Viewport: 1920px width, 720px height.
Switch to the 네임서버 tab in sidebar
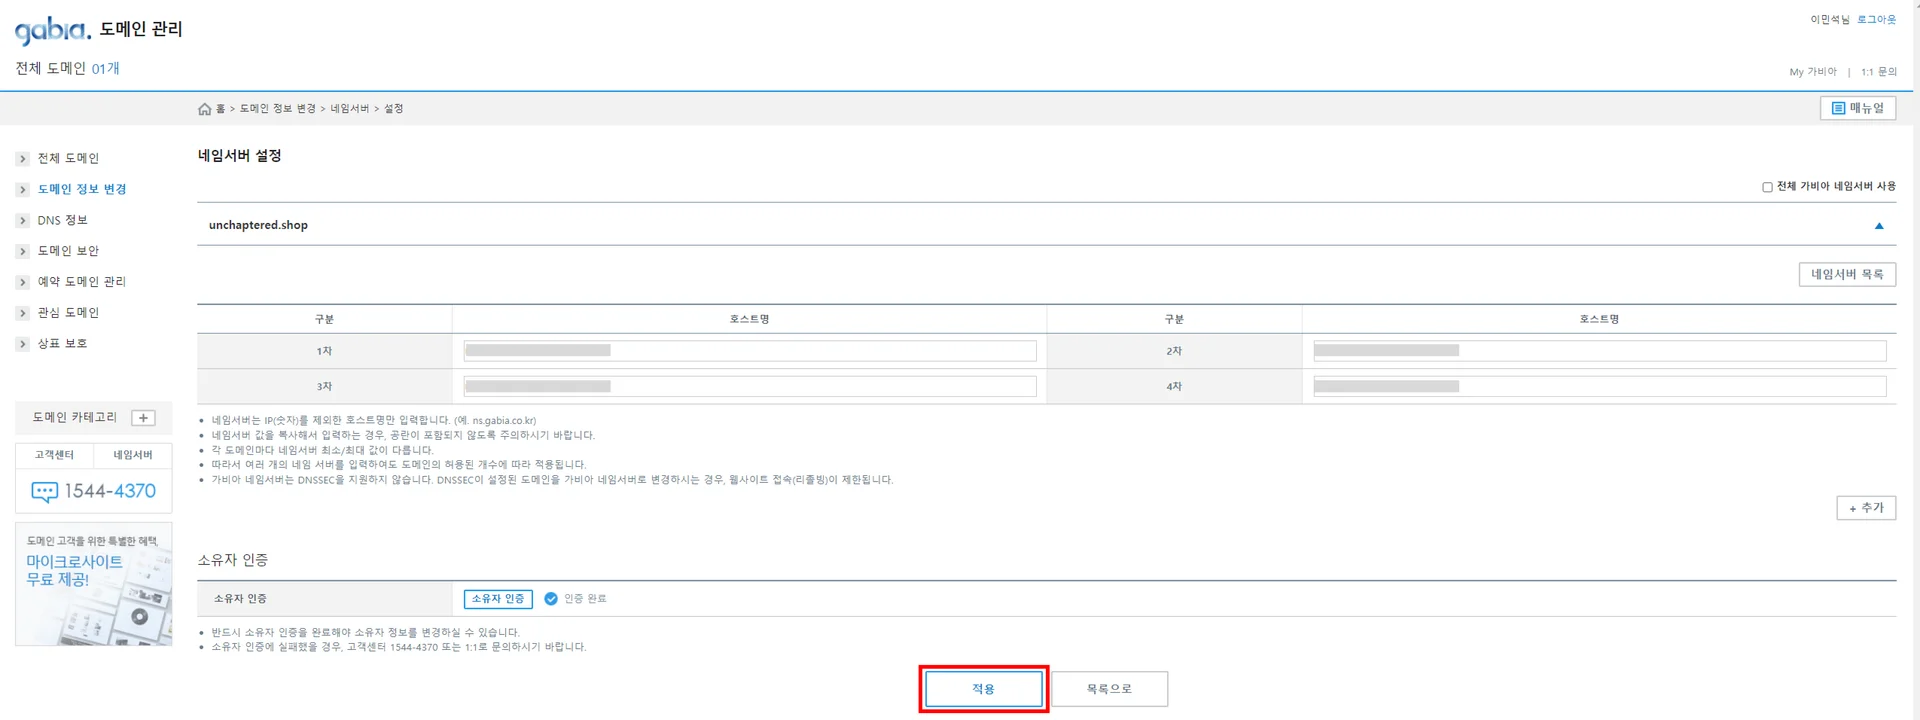point(132,455)
